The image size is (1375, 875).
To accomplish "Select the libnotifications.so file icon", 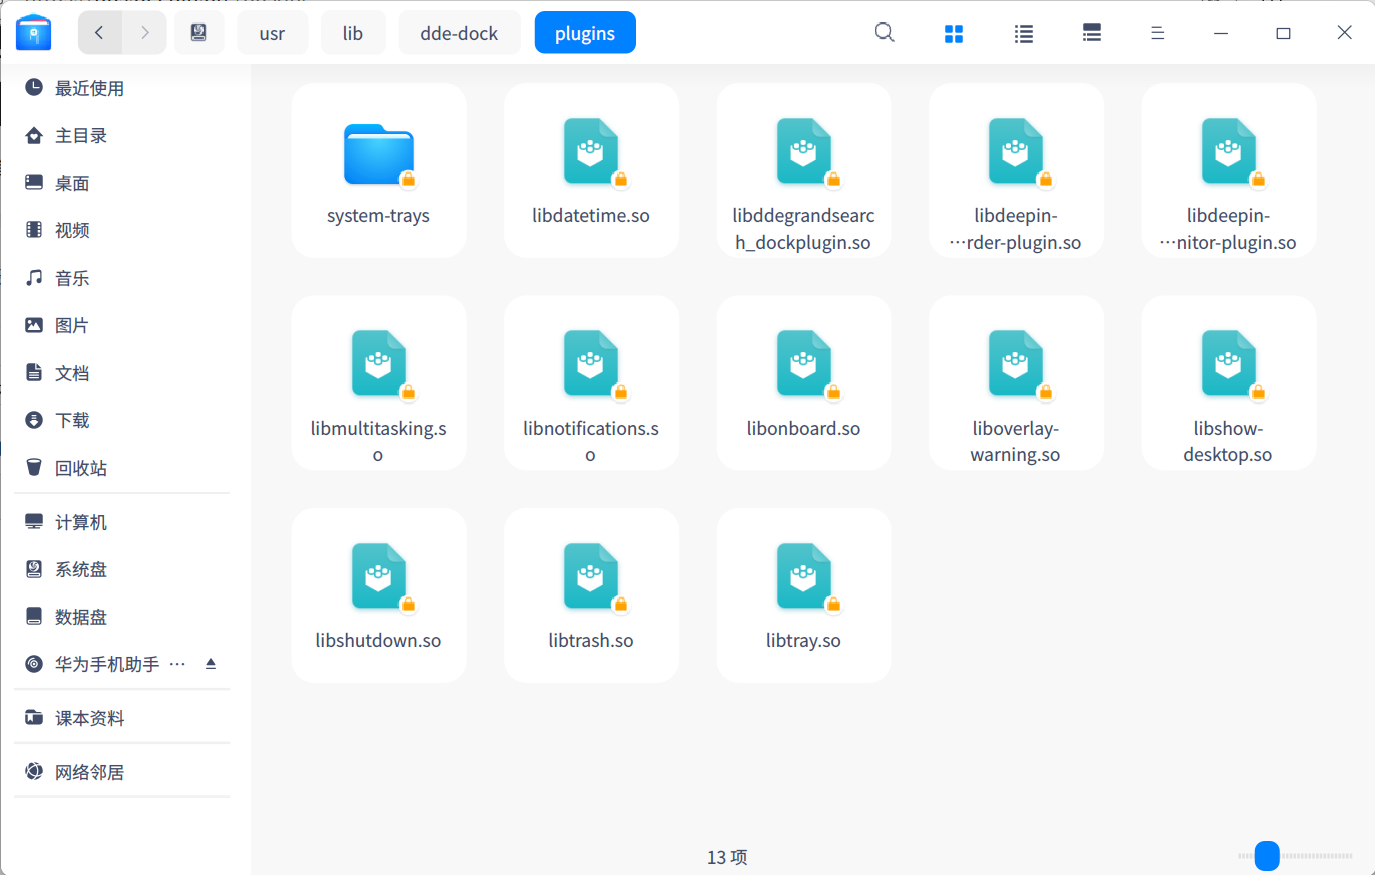I will click(x=591, y=365).
